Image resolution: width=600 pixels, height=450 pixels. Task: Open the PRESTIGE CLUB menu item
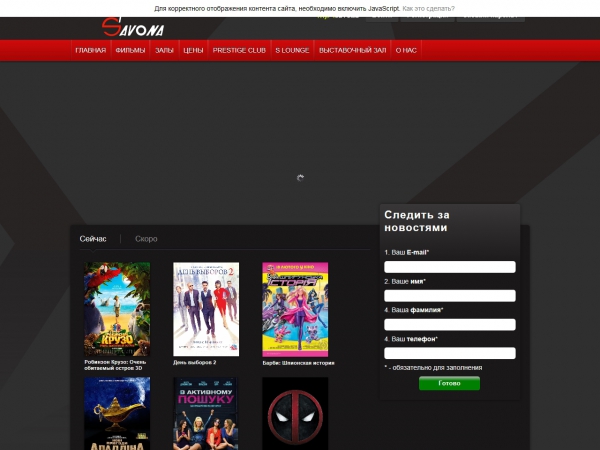(x=239, y=51)
